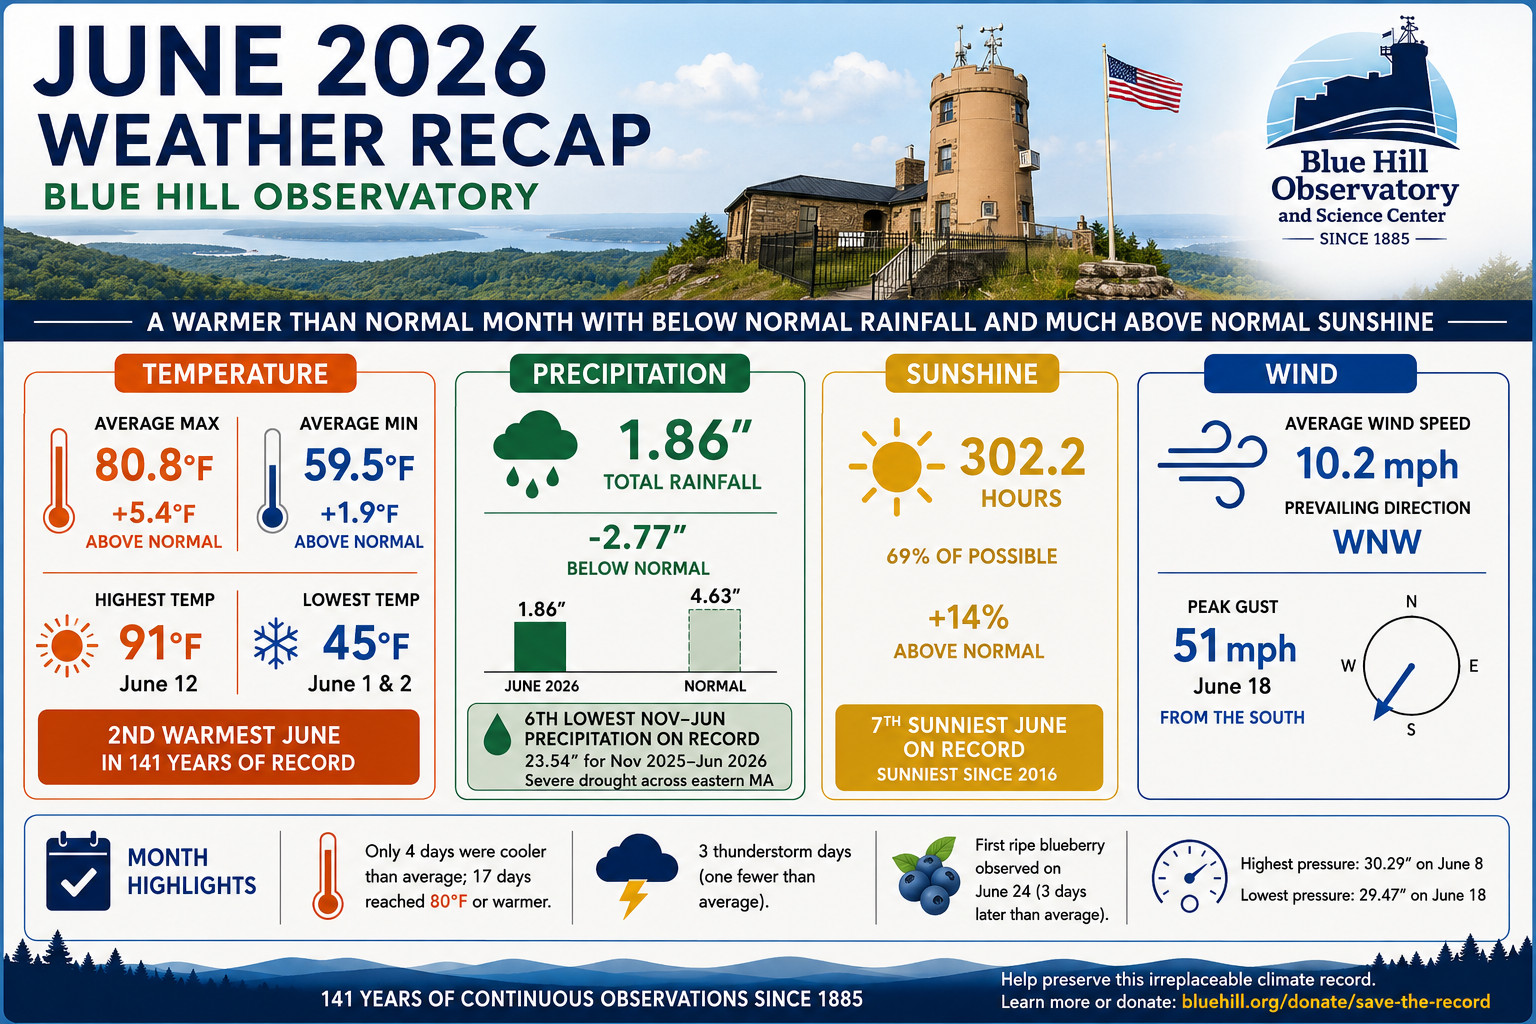Click the red thermometer icon under Average Max
1536x1024 pixels.
click(59, 480)
